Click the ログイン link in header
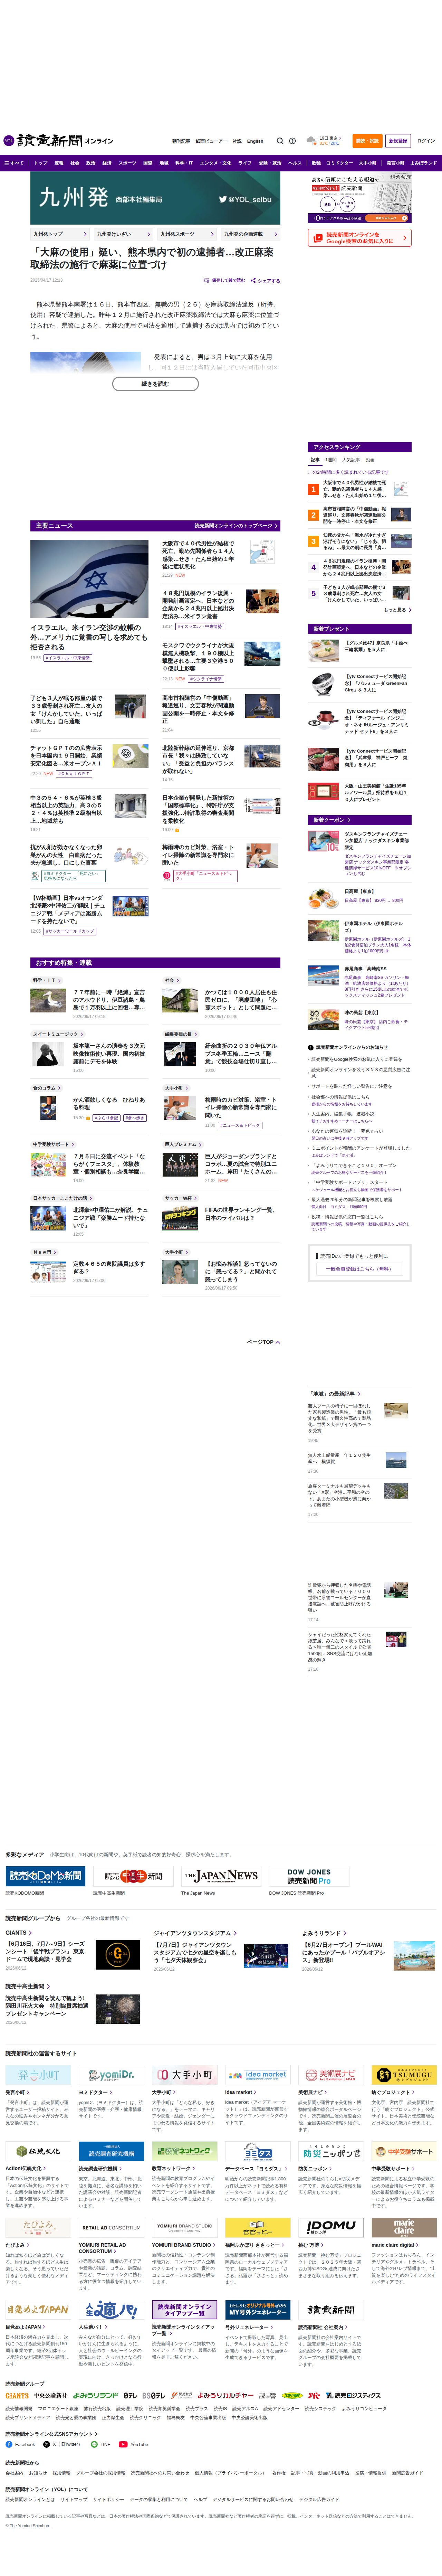 click(426, 141)
